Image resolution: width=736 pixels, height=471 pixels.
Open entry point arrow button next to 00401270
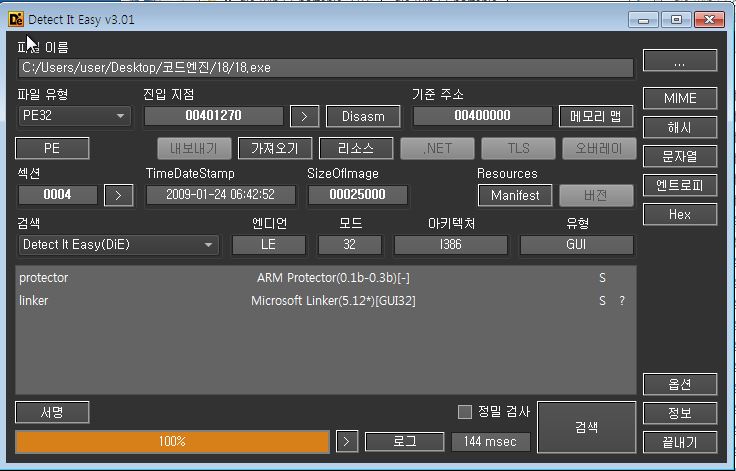pos(304,116)
